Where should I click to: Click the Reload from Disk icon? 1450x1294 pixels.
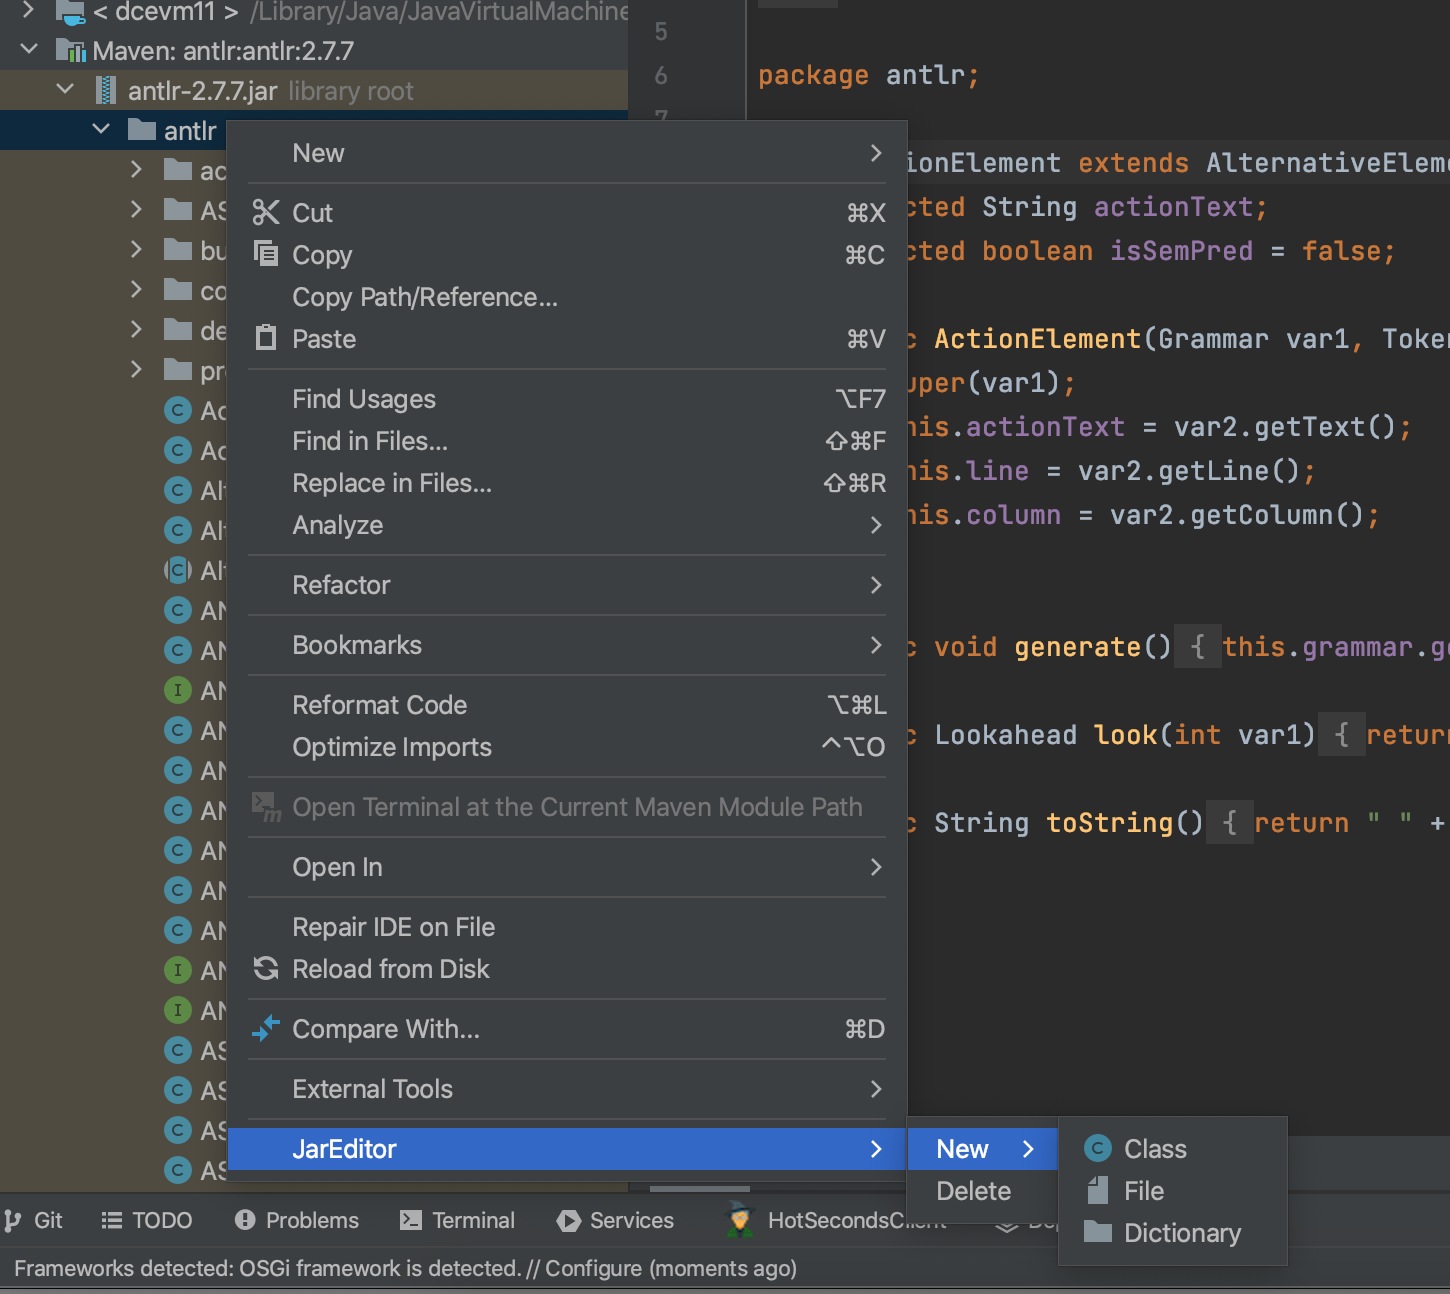coord(266,968)
